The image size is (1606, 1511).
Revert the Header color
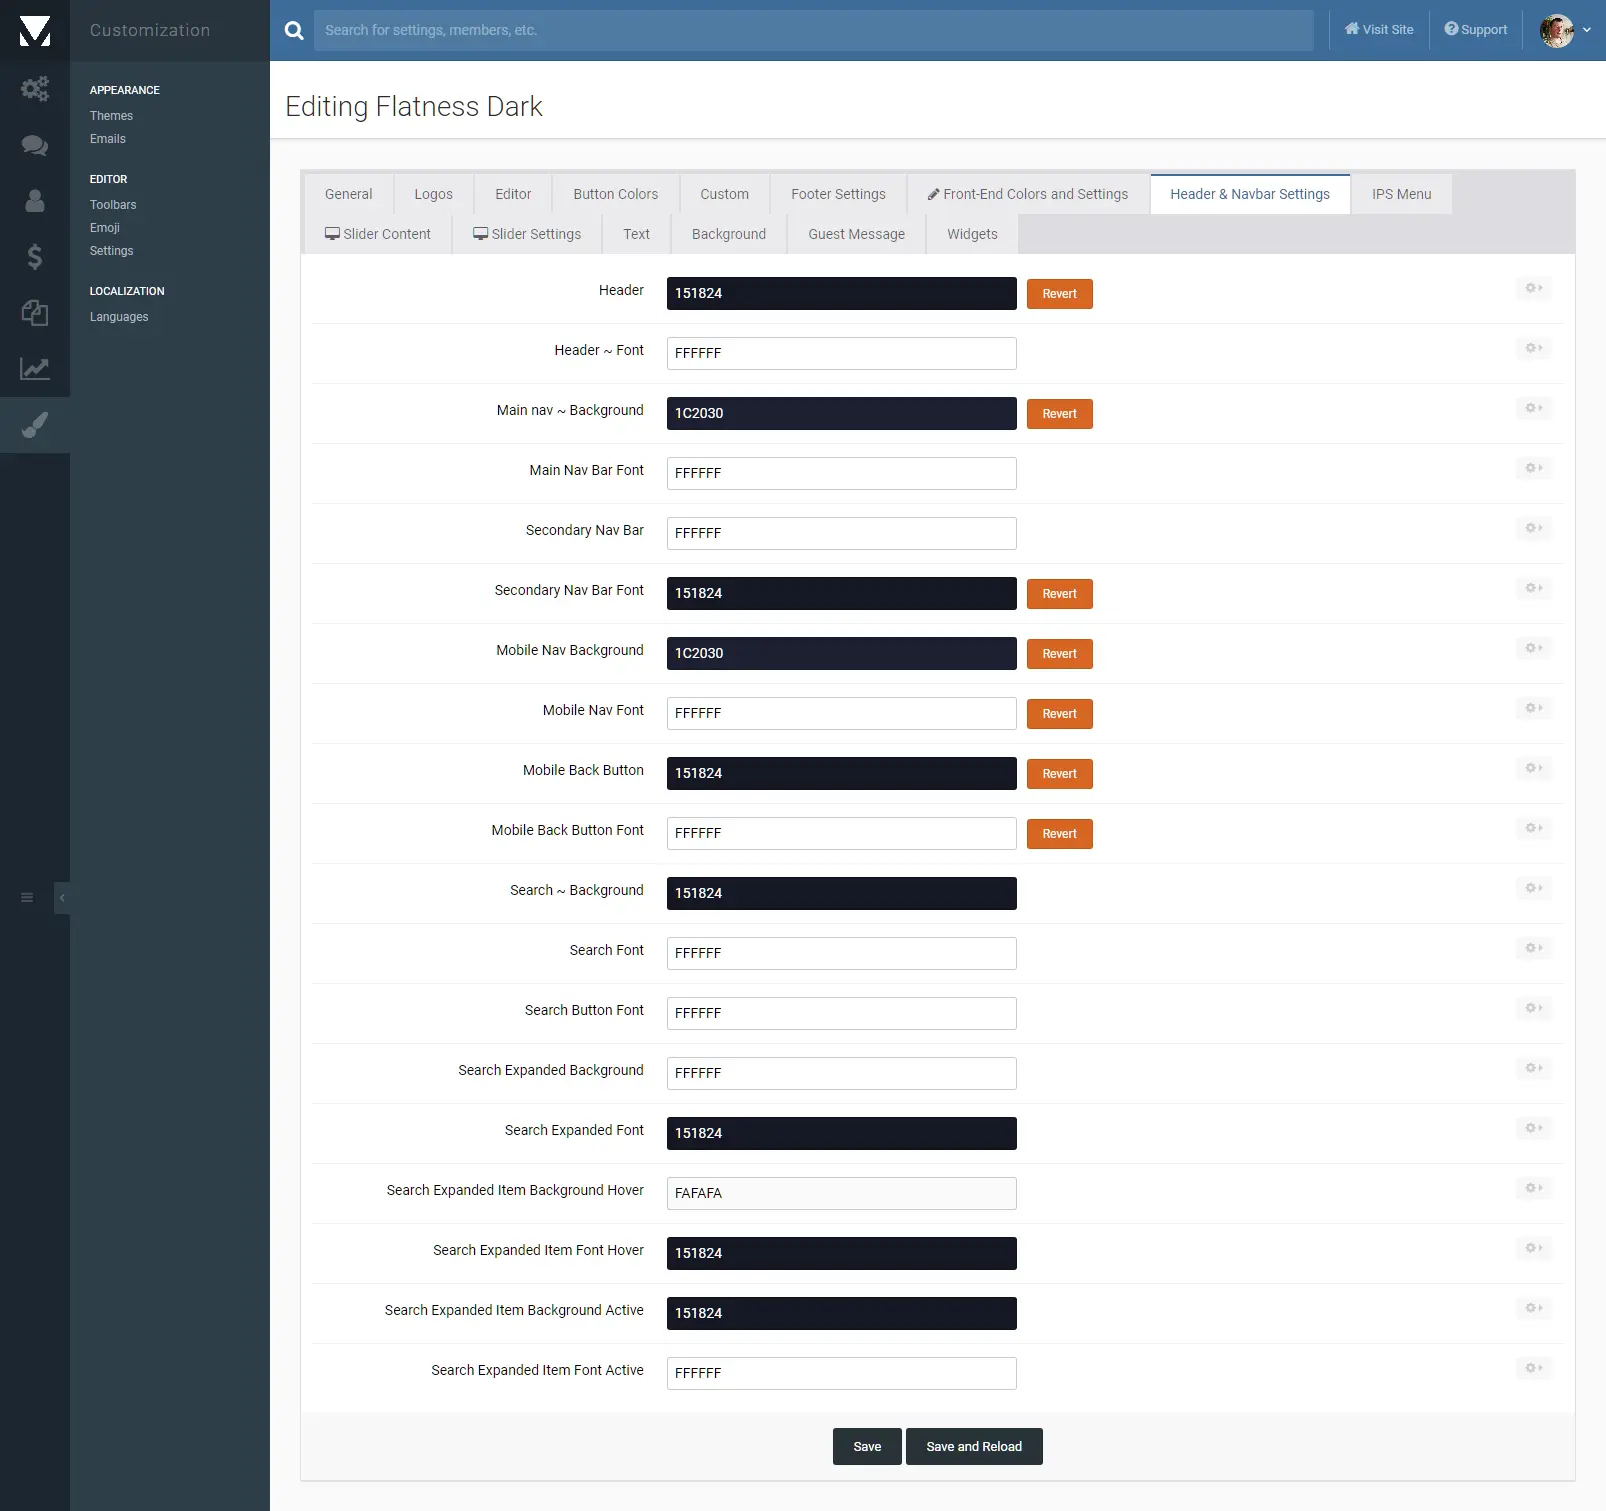[1059, 294]
